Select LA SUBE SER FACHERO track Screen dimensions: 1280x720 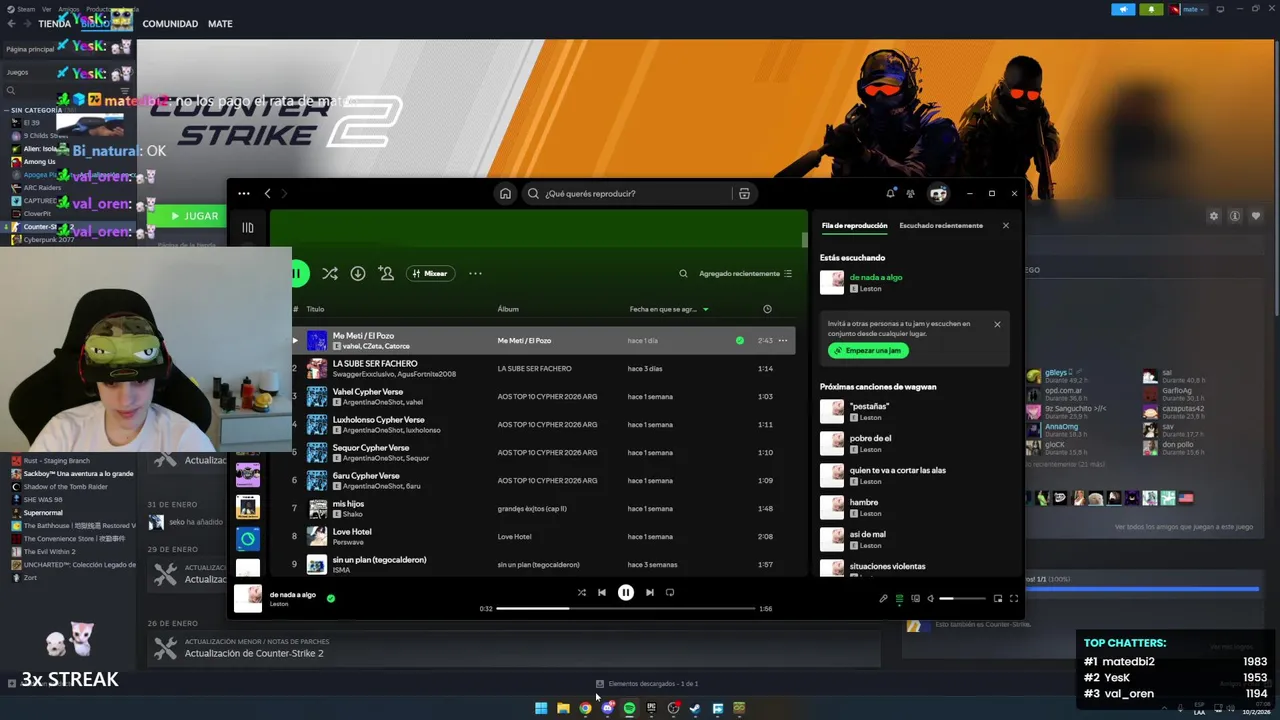tap(542, 369)
